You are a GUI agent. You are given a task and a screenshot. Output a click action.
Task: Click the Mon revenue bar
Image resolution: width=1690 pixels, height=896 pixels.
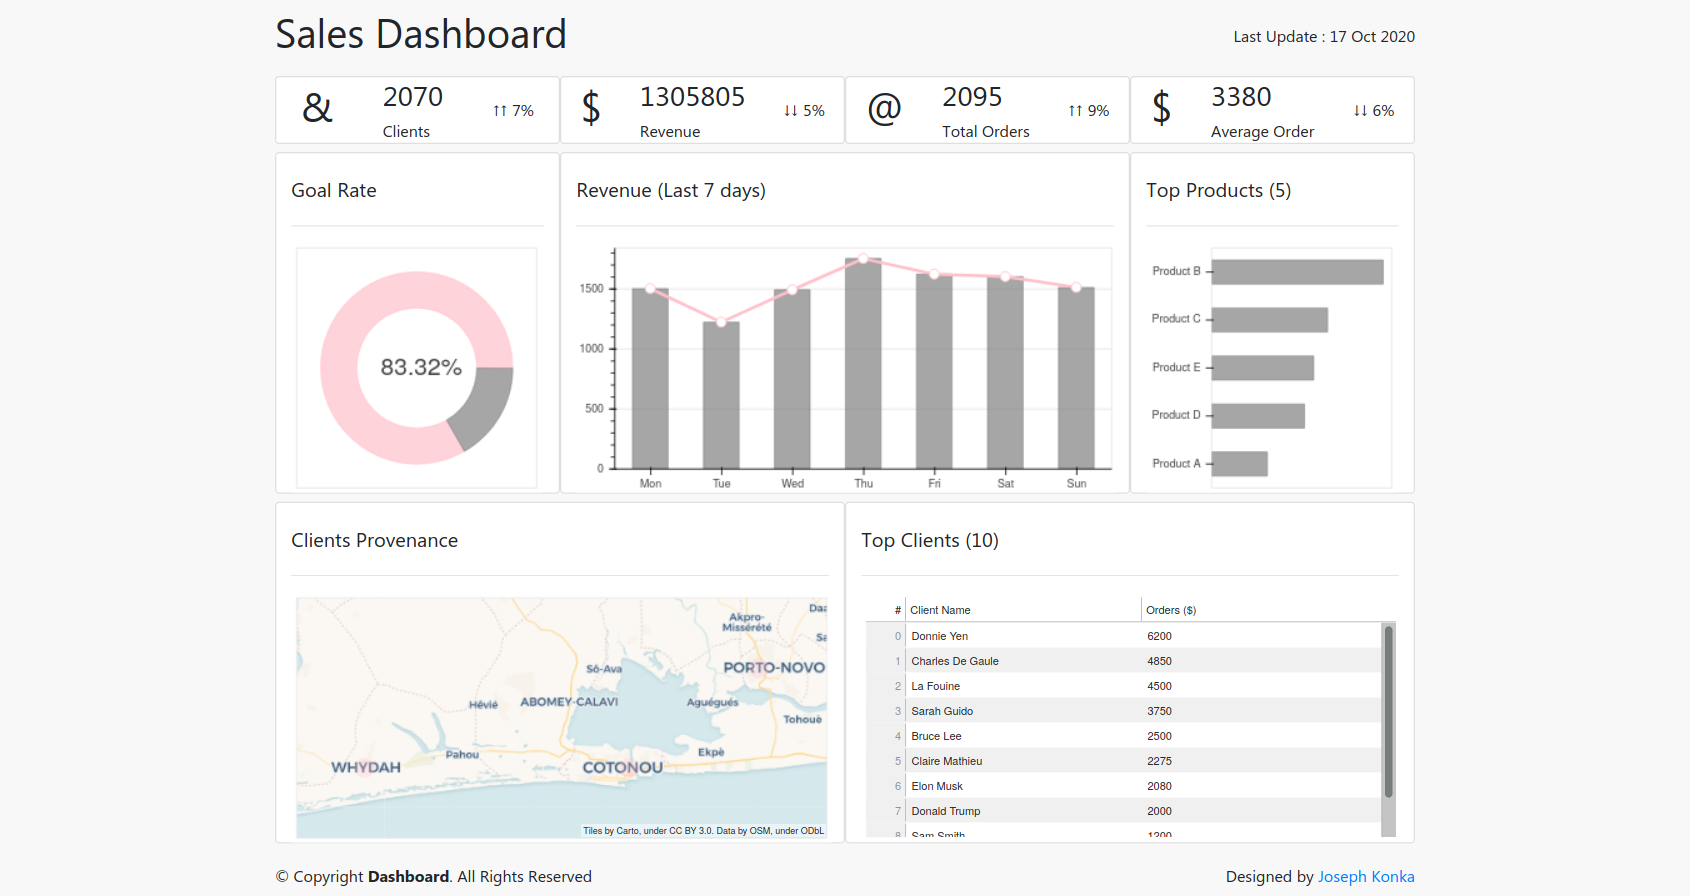pos(650,378)
